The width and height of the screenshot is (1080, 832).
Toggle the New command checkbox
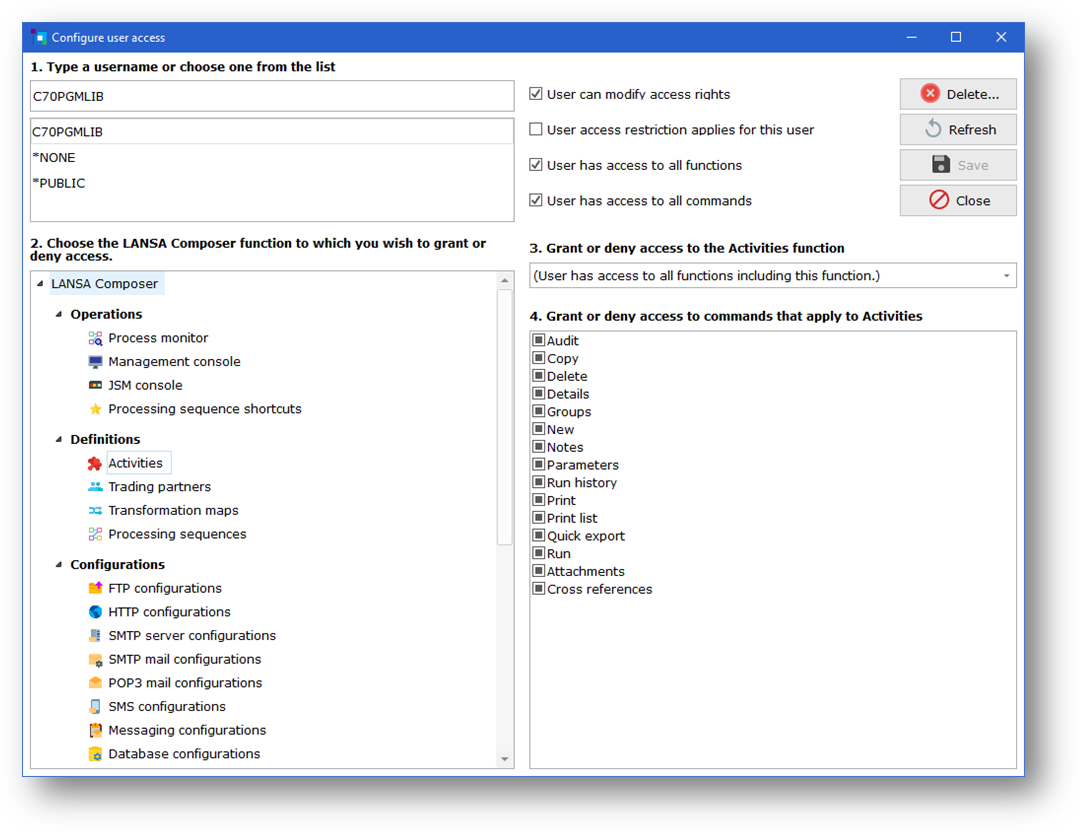click(x=539, y=428)
